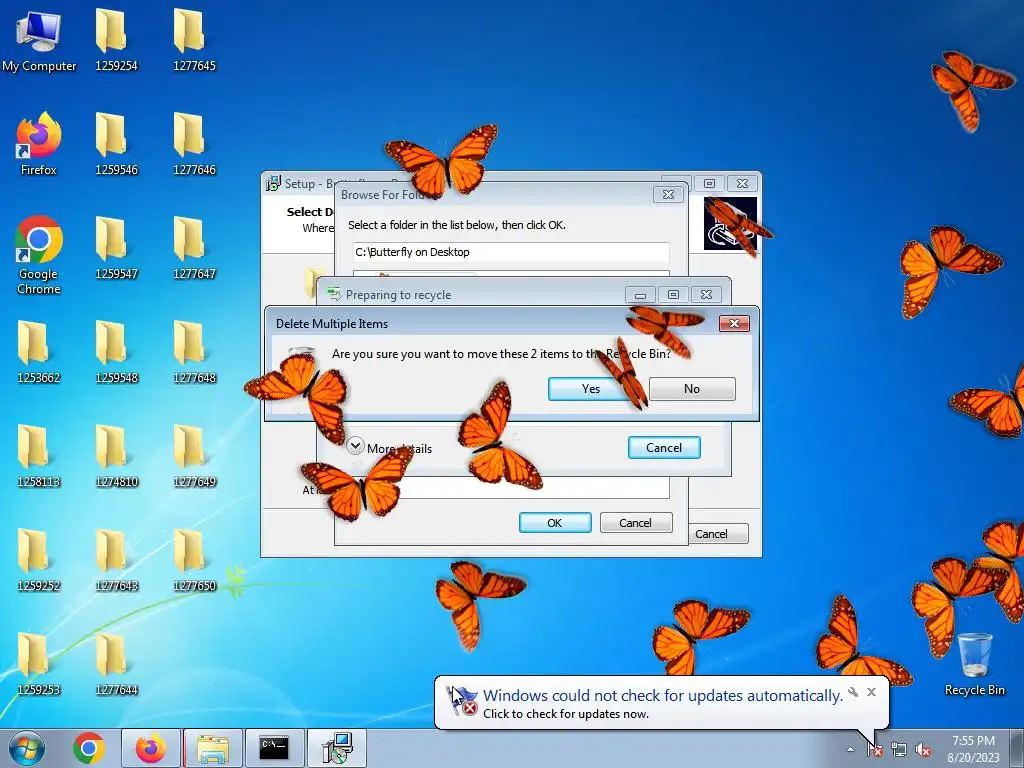Viewport: 1024px width, 768px height.
Task: Launch Firefox from the taskbar
Action: [150, 748]
